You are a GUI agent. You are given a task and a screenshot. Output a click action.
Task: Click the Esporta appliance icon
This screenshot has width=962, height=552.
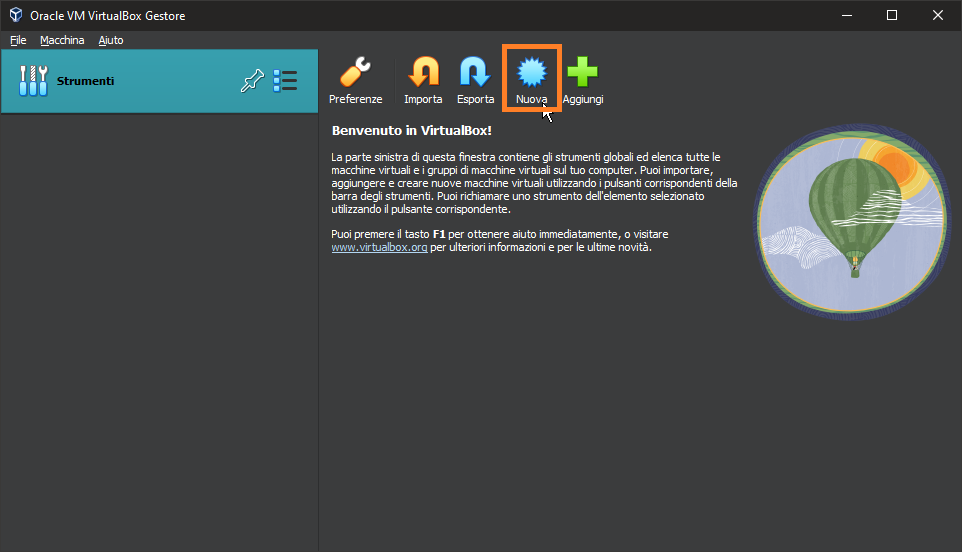tap(475, 72)
